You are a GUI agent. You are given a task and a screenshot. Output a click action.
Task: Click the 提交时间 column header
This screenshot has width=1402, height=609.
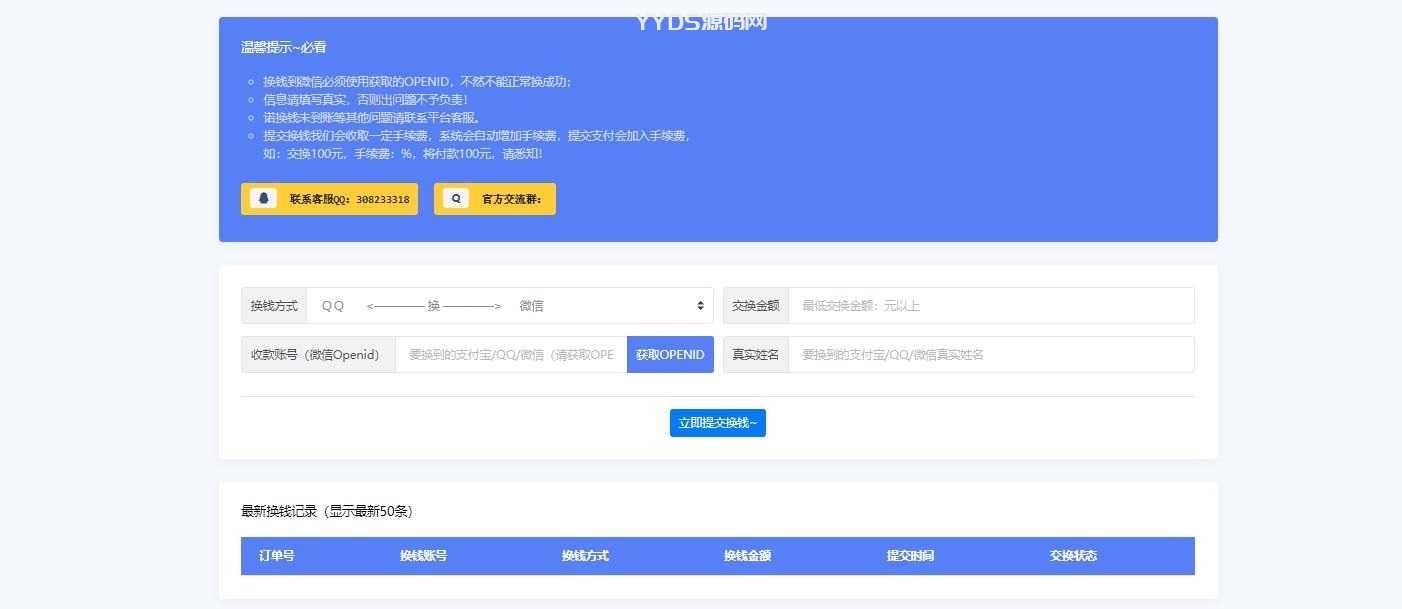click(x=912, y=555)
